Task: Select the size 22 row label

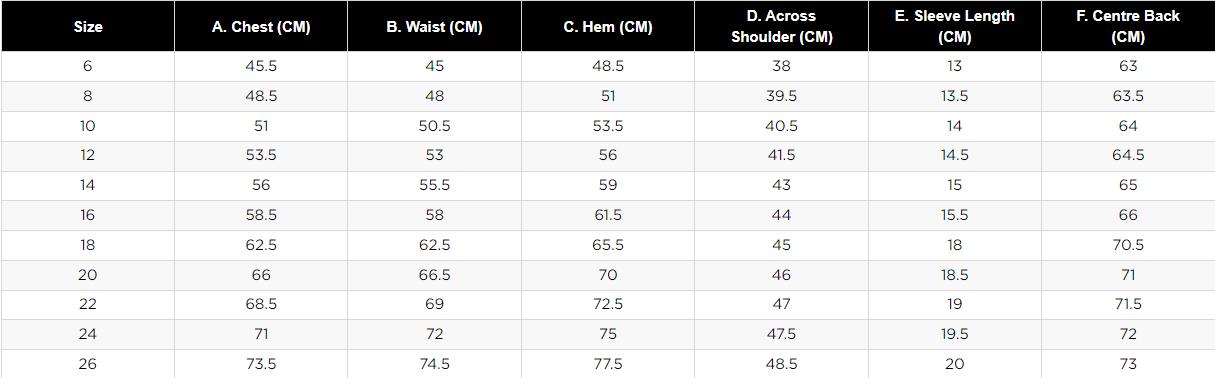Action: [88, 304]
